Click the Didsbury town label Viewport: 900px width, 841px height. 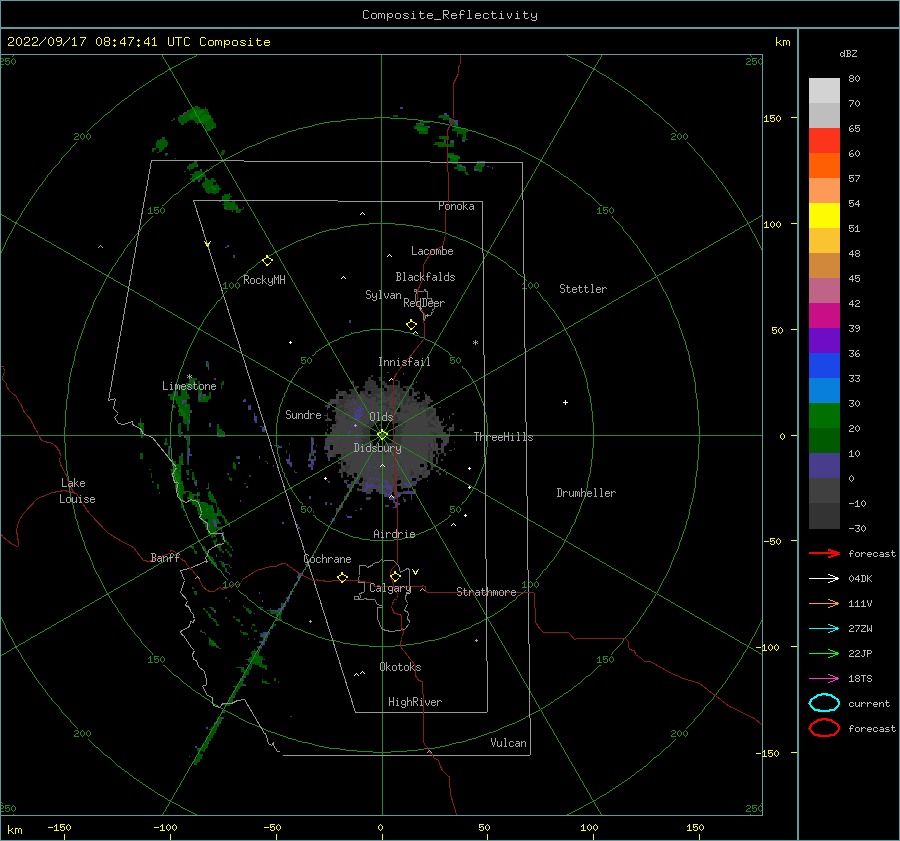[377, 448]
